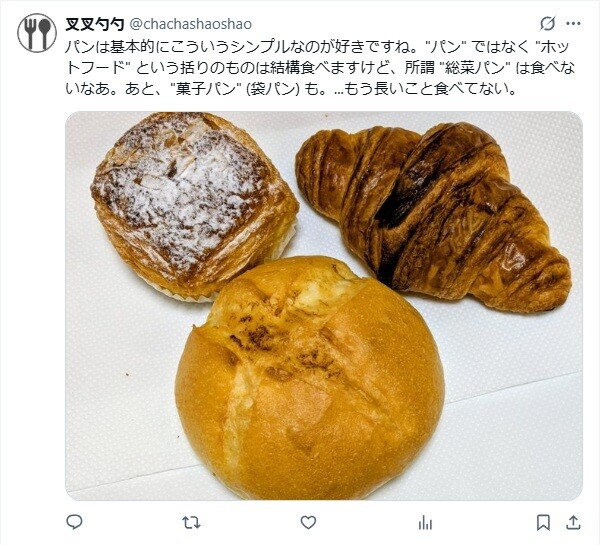Viewport: 600px width, 545px height.
Task: Click the sugar-dusted pastry in the photo
Action: pyautogui.click(x=194, y=205)
